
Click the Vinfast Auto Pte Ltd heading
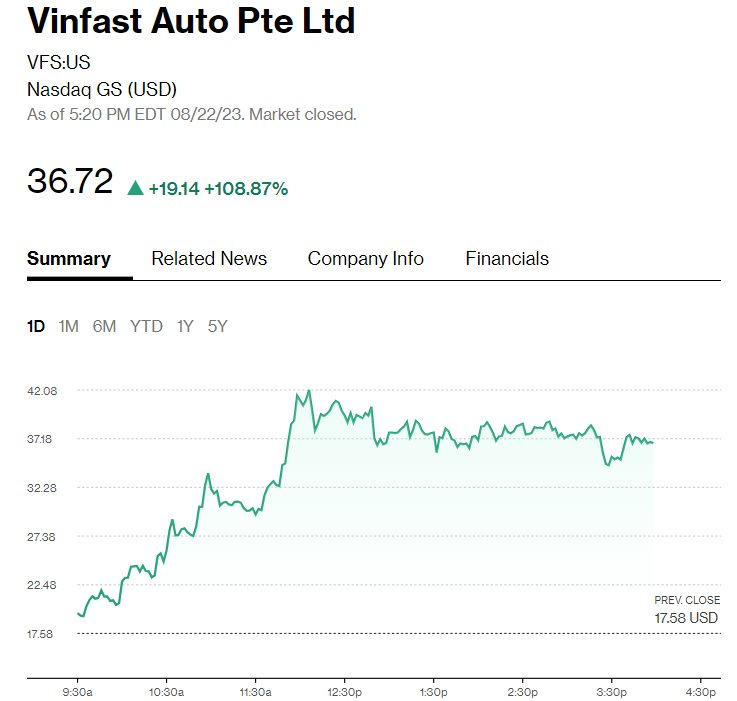pyautogui.click(x=191, y=21)
